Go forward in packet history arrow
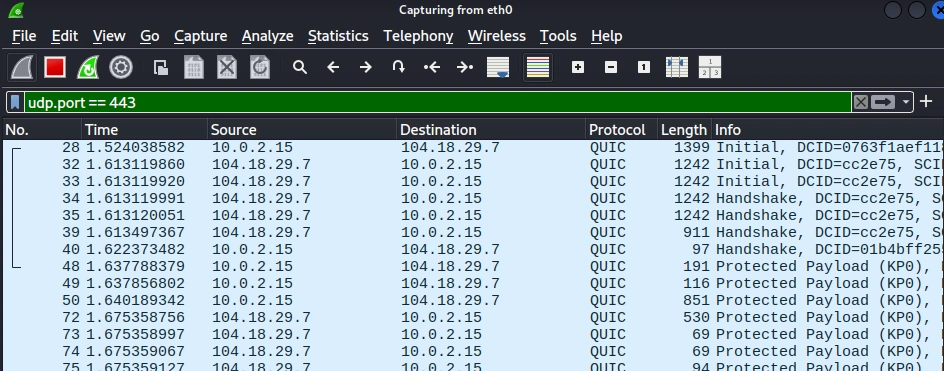Screen dimensions: 944x371 click(x=365, y=67)
